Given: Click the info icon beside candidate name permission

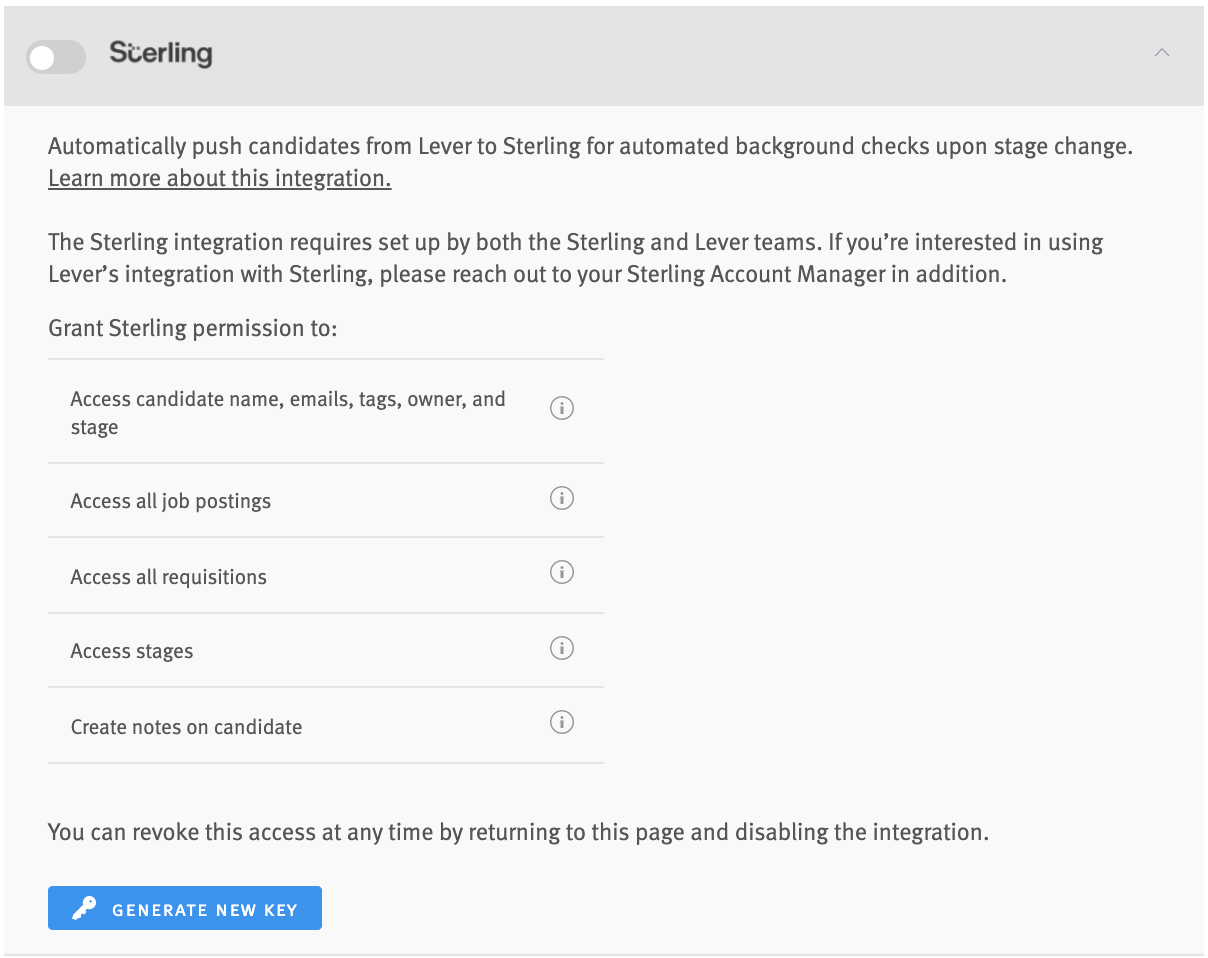Looking at the screenshot, I should click(561, 408).
